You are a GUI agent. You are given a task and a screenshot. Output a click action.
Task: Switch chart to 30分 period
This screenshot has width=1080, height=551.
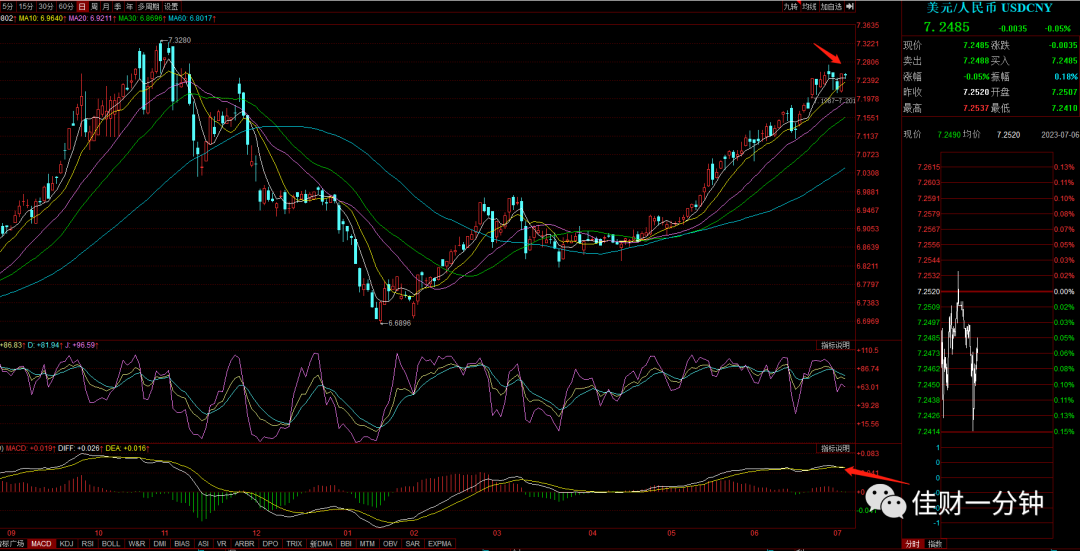(46, 6)
